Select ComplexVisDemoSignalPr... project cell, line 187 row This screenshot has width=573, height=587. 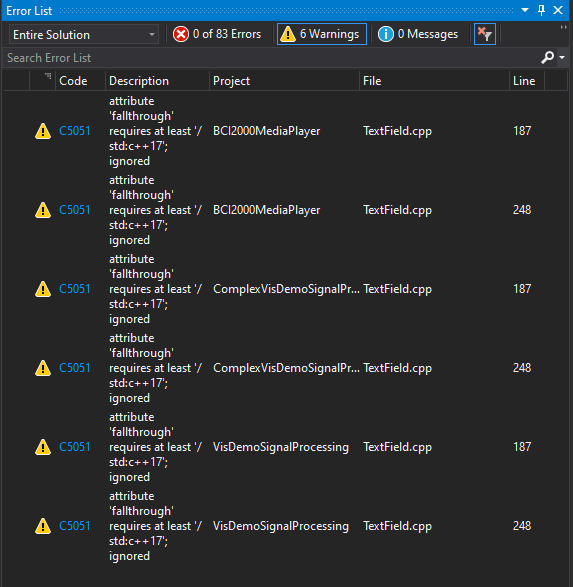point(286,289)
